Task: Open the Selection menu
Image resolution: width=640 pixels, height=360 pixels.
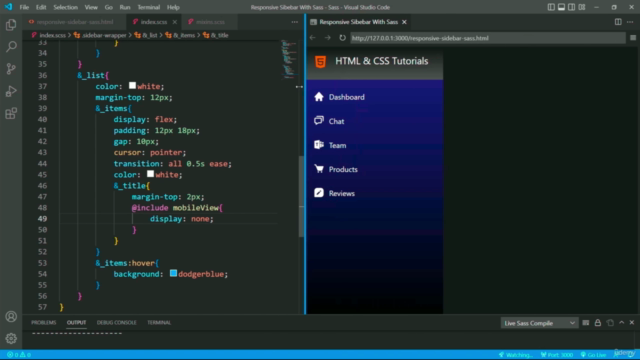Action: click(x=65, y=7)
